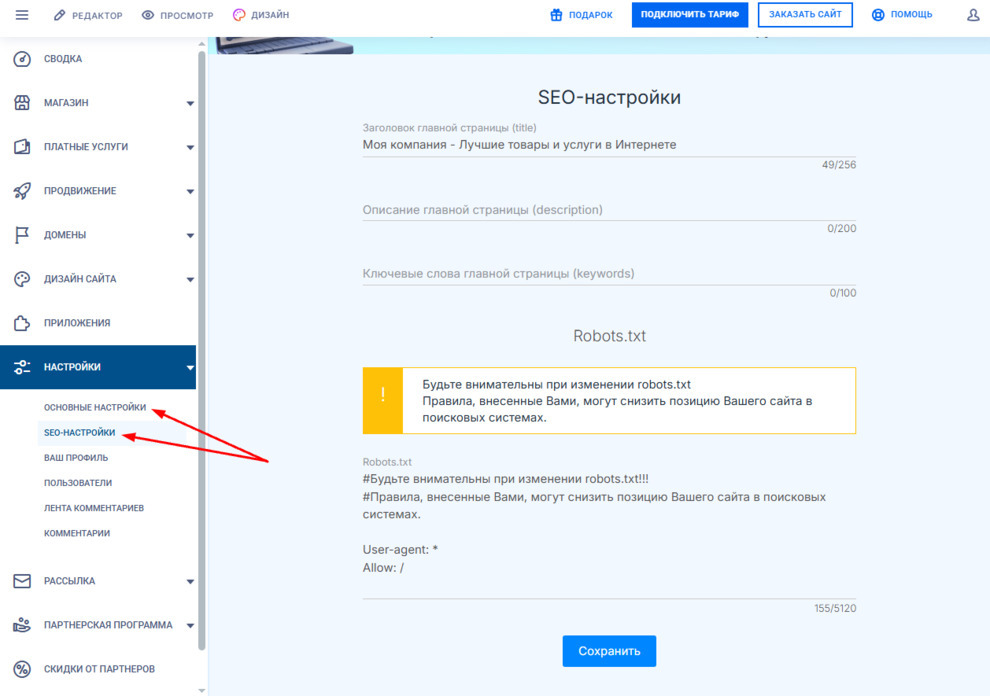Click the Домены flag icon
The height and width of the screenshot is (696, 990).
(22, 235)
